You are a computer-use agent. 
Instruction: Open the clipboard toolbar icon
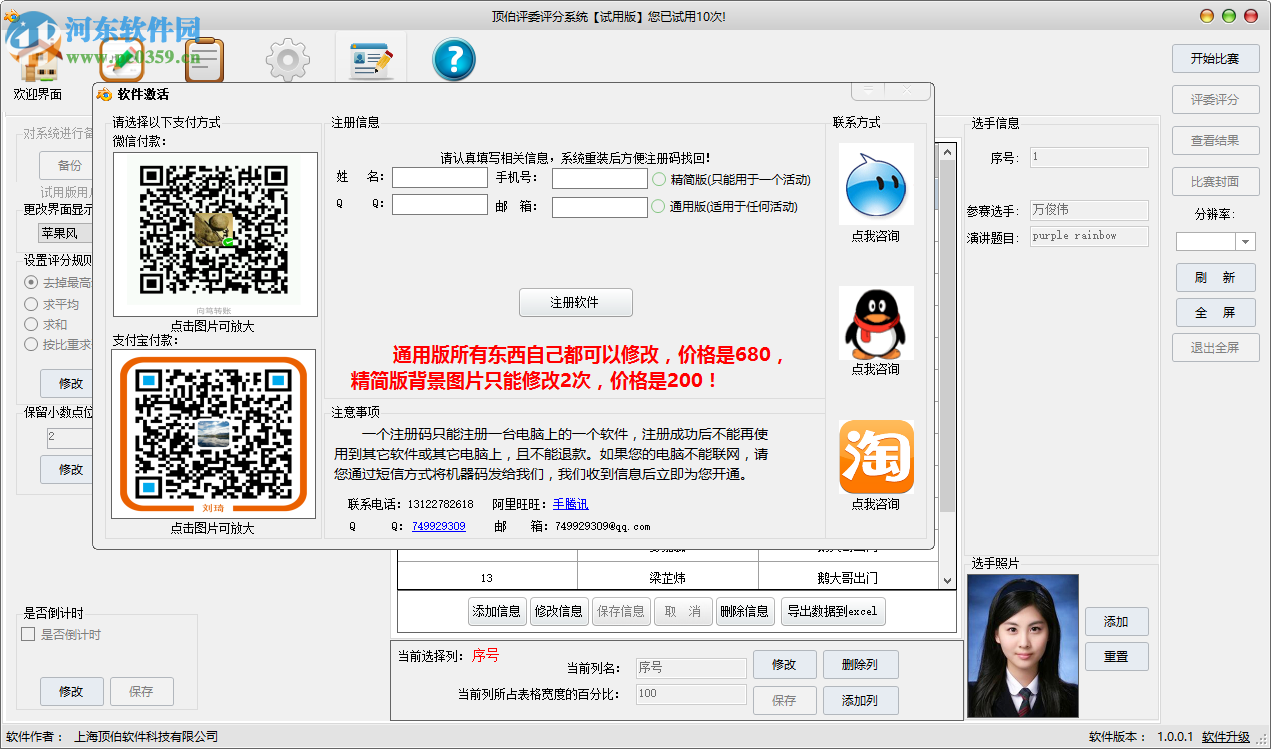(x=203, y=58)
